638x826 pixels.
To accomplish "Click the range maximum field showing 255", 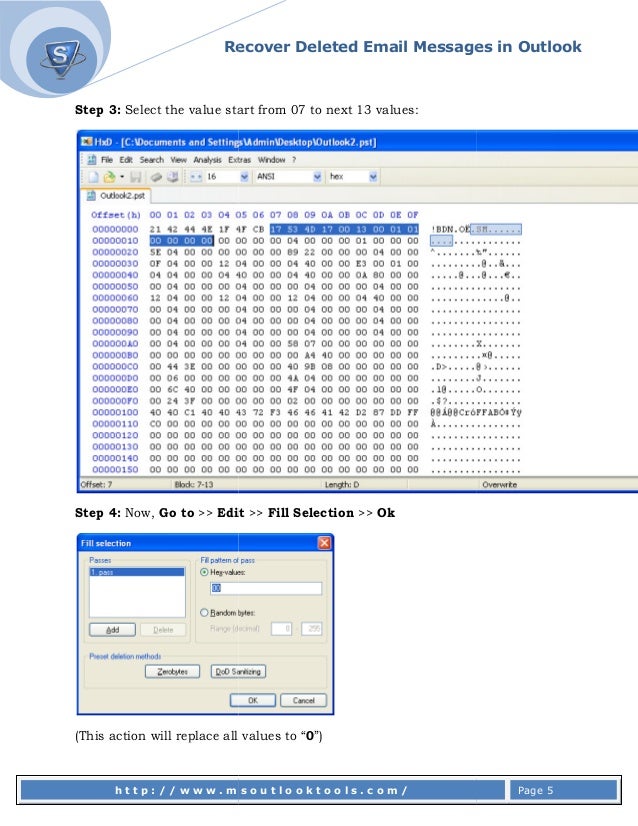I will 311,628.
